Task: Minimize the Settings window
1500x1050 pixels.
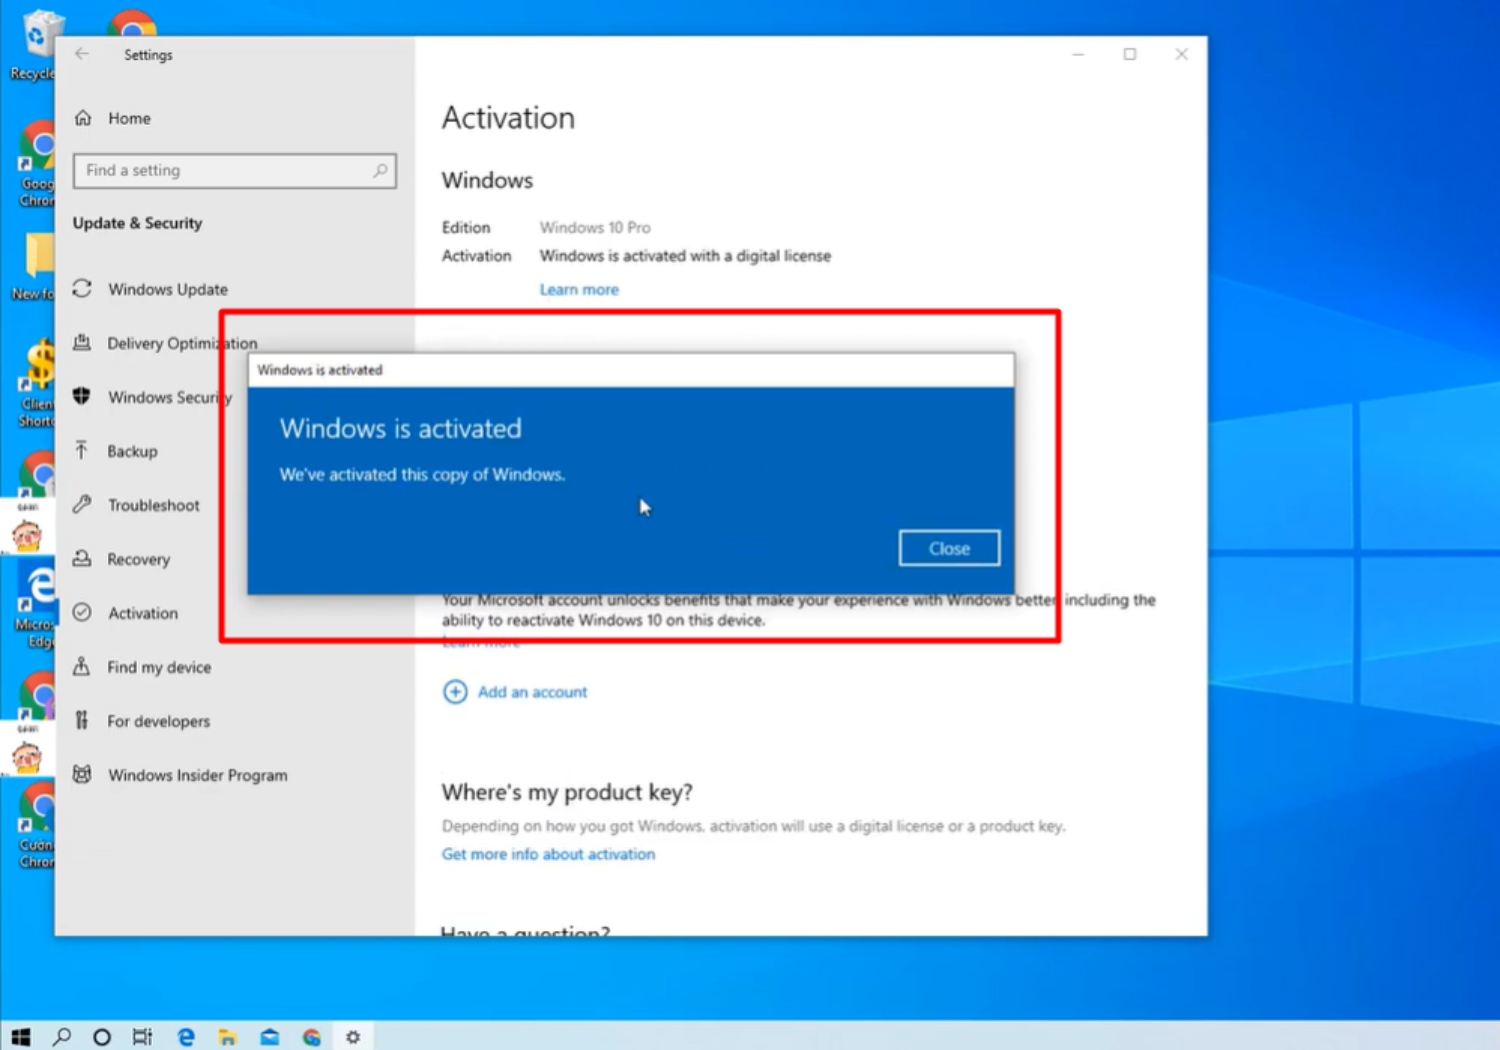Action: pyautogui.click(x=1078, y=54)
